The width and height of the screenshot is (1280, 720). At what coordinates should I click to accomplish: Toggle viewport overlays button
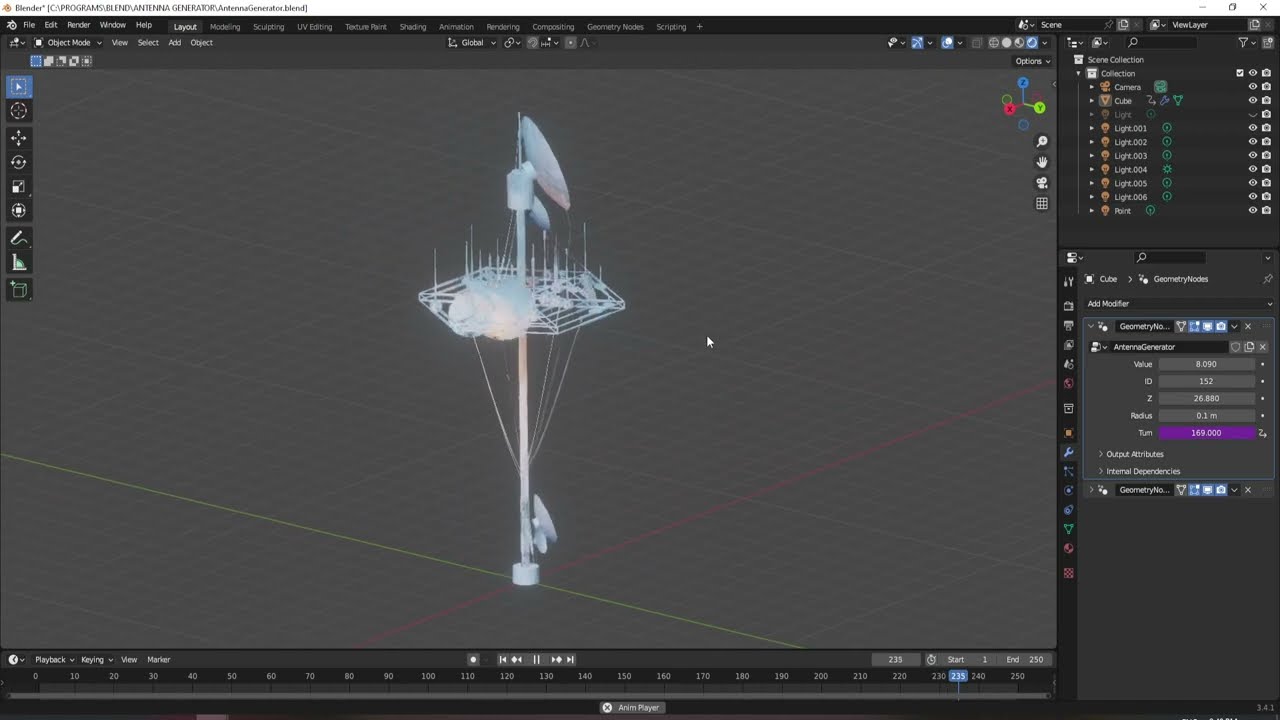pos(947,43)
